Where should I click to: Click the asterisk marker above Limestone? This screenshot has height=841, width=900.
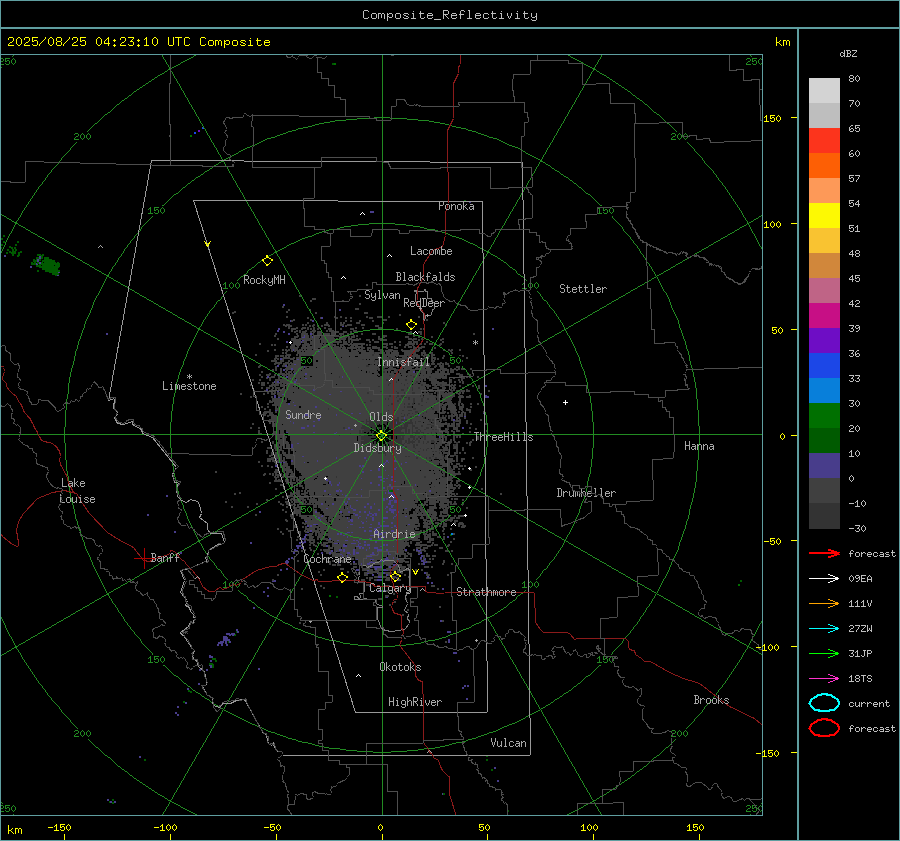click(x=189, y=377)
